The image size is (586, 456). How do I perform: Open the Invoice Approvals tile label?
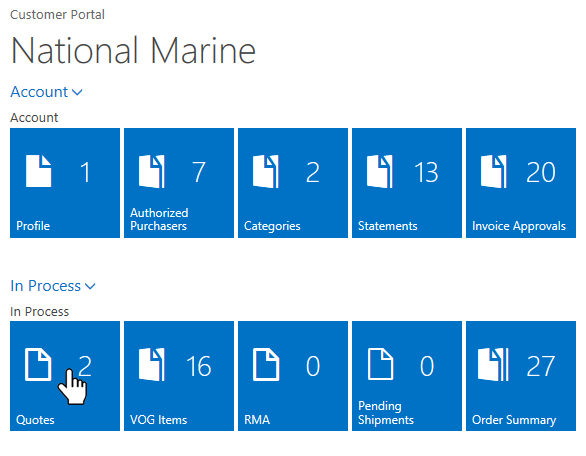click(x=519, y=226)
